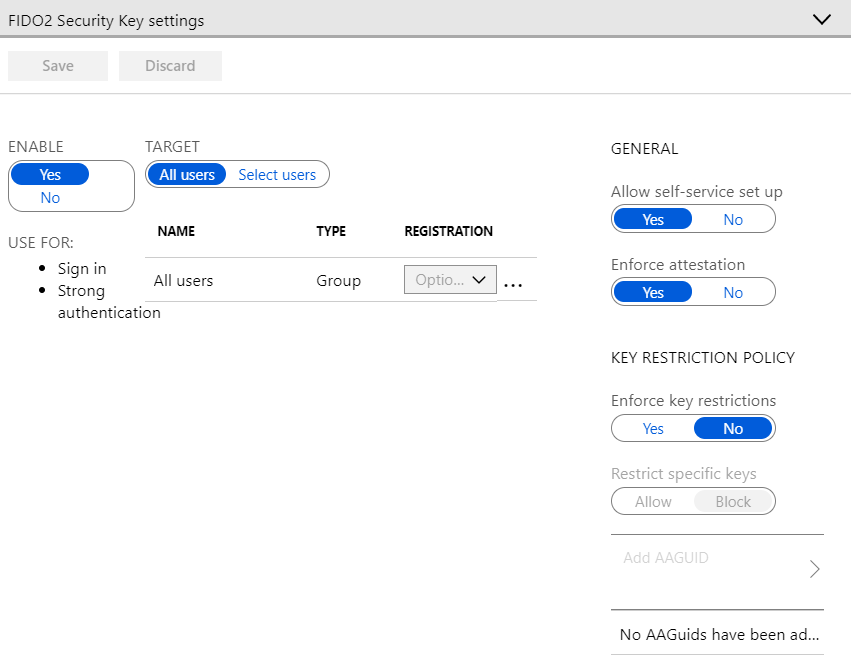Click the No AAGuids have been added message
Viewport: 851px width, 658px height.
coord(719,634)
